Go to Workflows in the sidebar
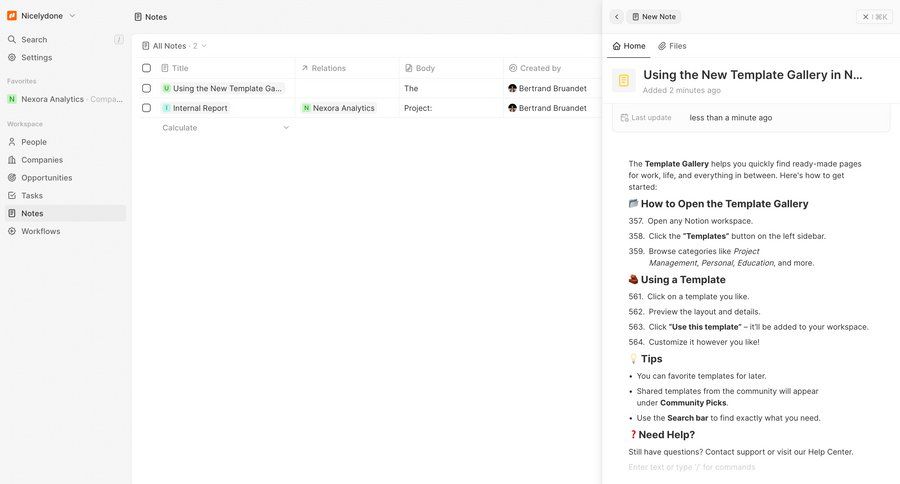This screenshot has width=900, height=484. coord(40,231)
